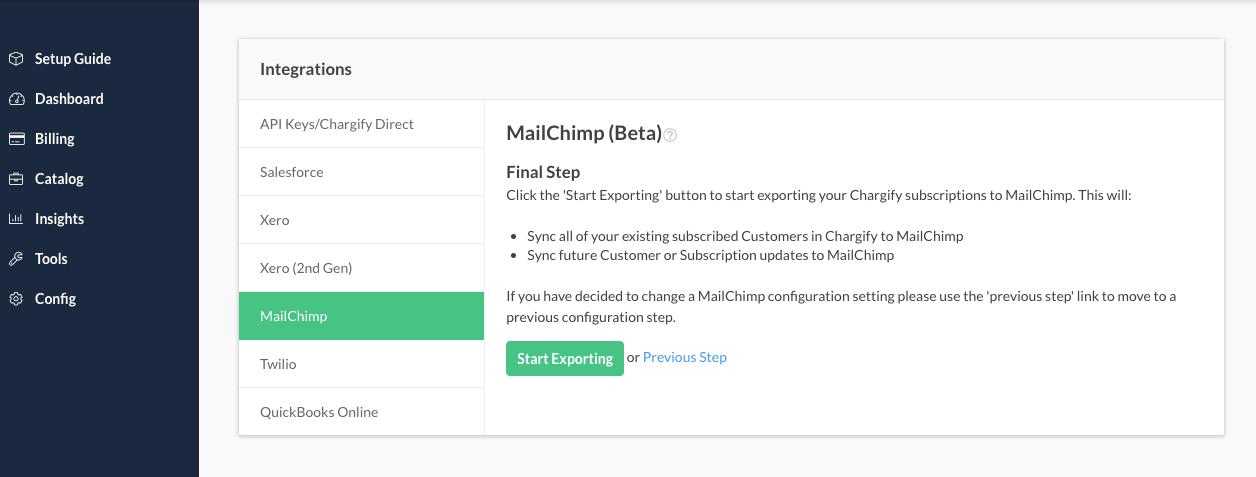Navigate to the Catalog text label
The image size is (1256, 477).
[59, 179]
